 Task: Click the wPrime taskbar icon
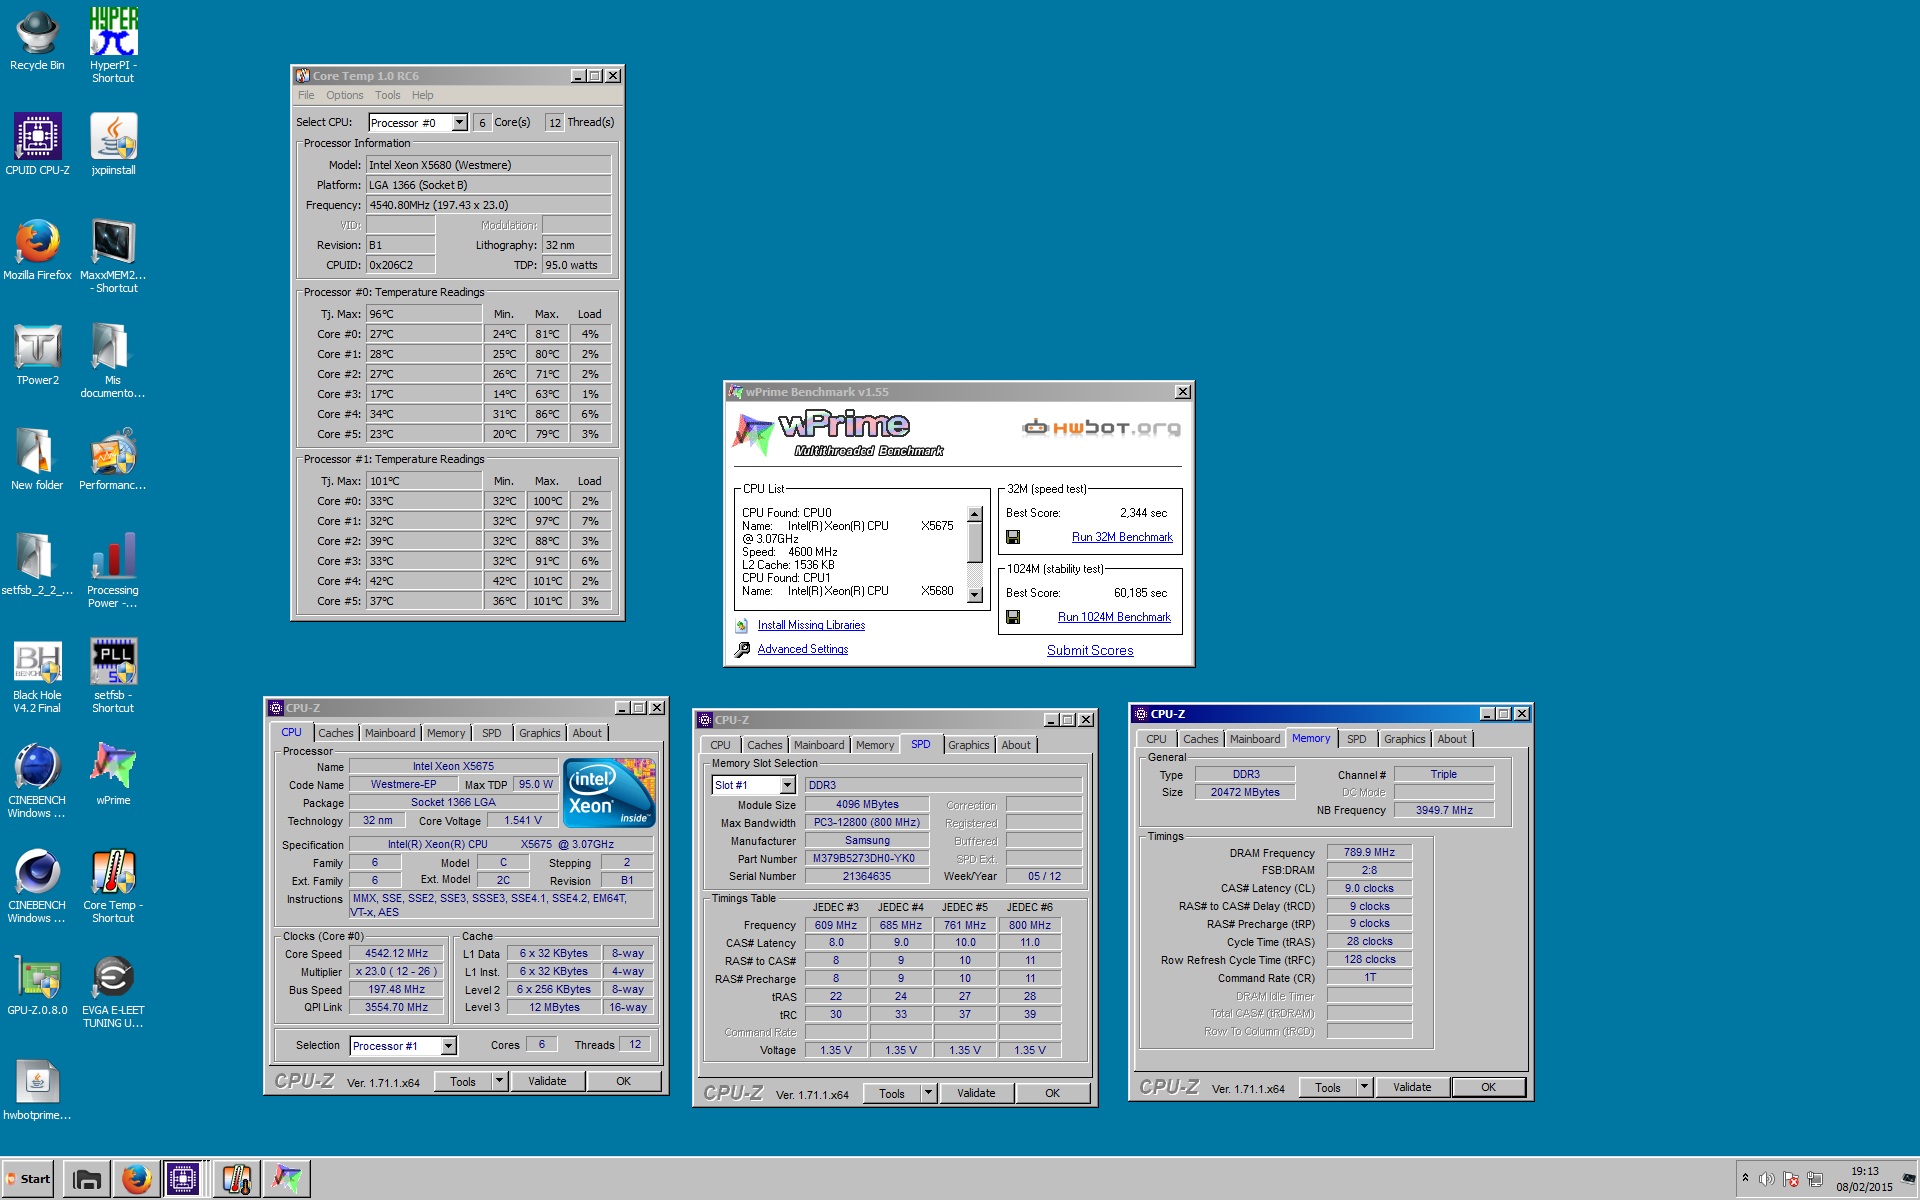[x=287, y=1179]
